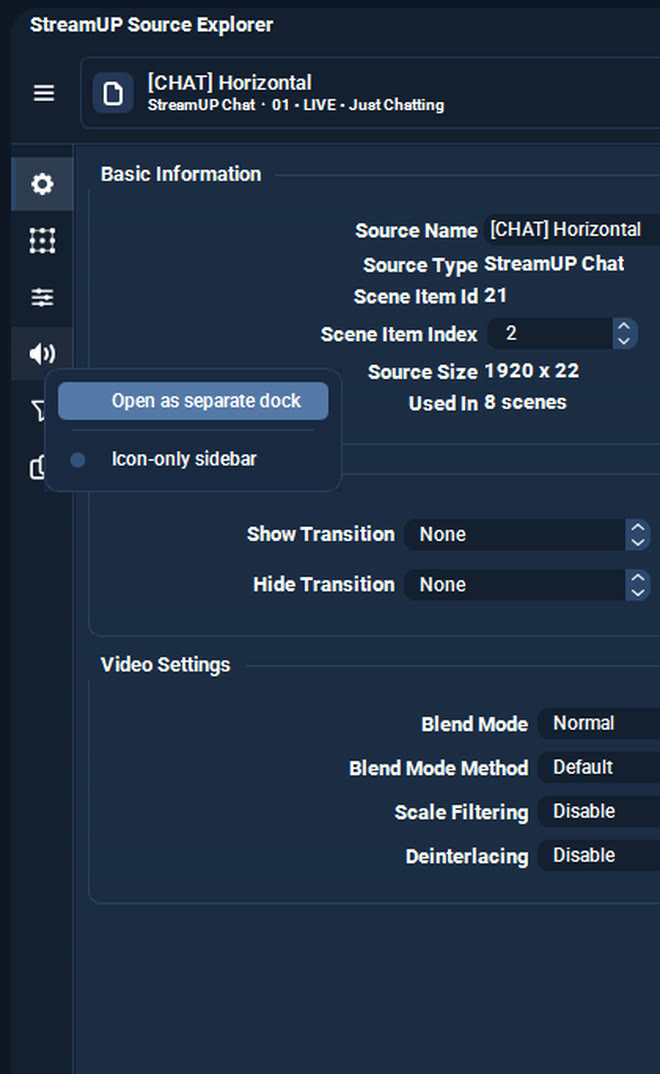Choose Open as separate dock
Screen dimensions: 660x1074
click(193, 401)
